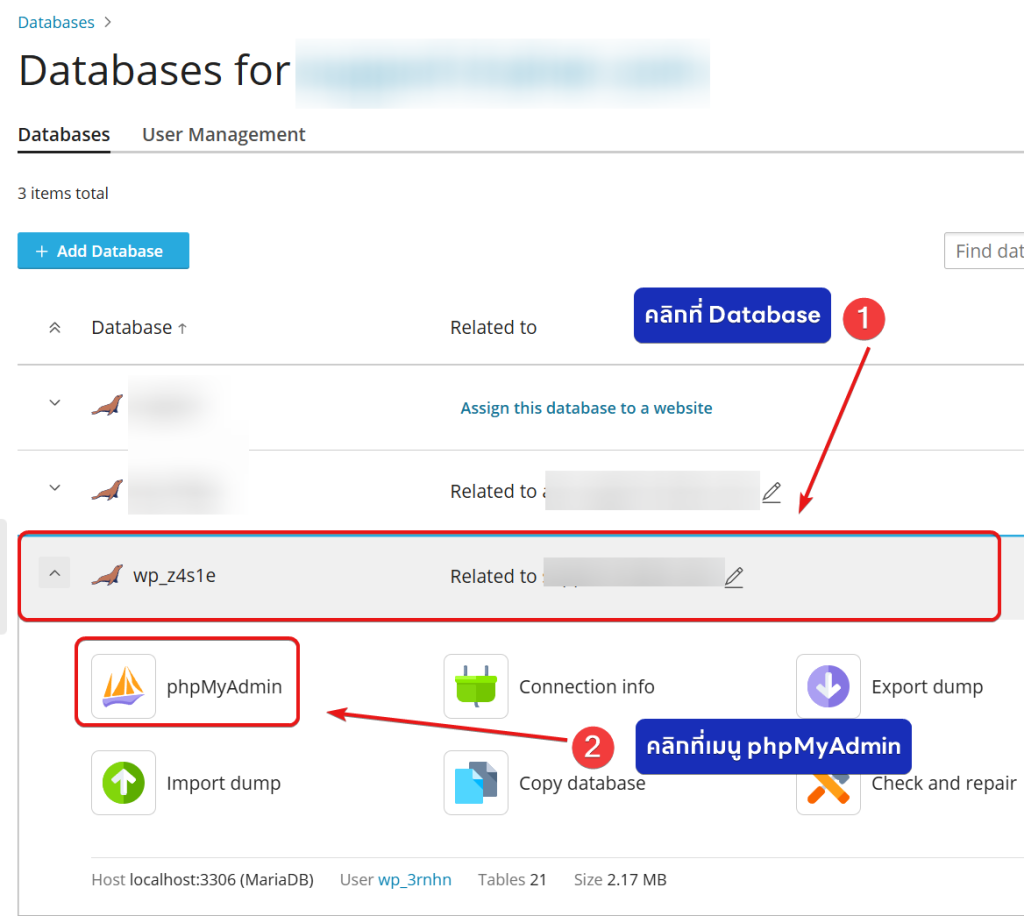Click the Find database search field
Viewport: 1024px width, 916px height.
pos(985,251)
